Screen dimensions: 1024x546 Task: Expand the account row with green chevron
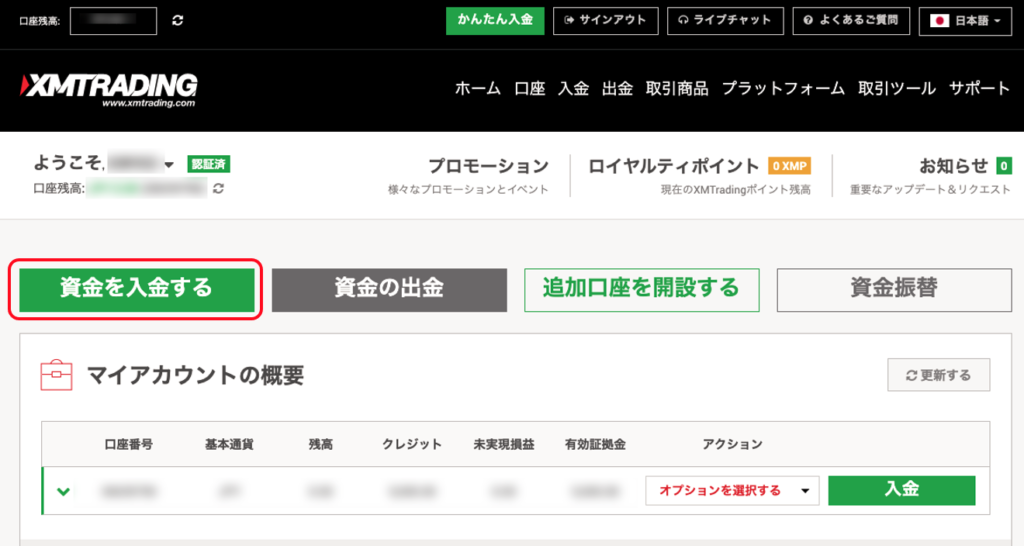(x=63, y=491)
